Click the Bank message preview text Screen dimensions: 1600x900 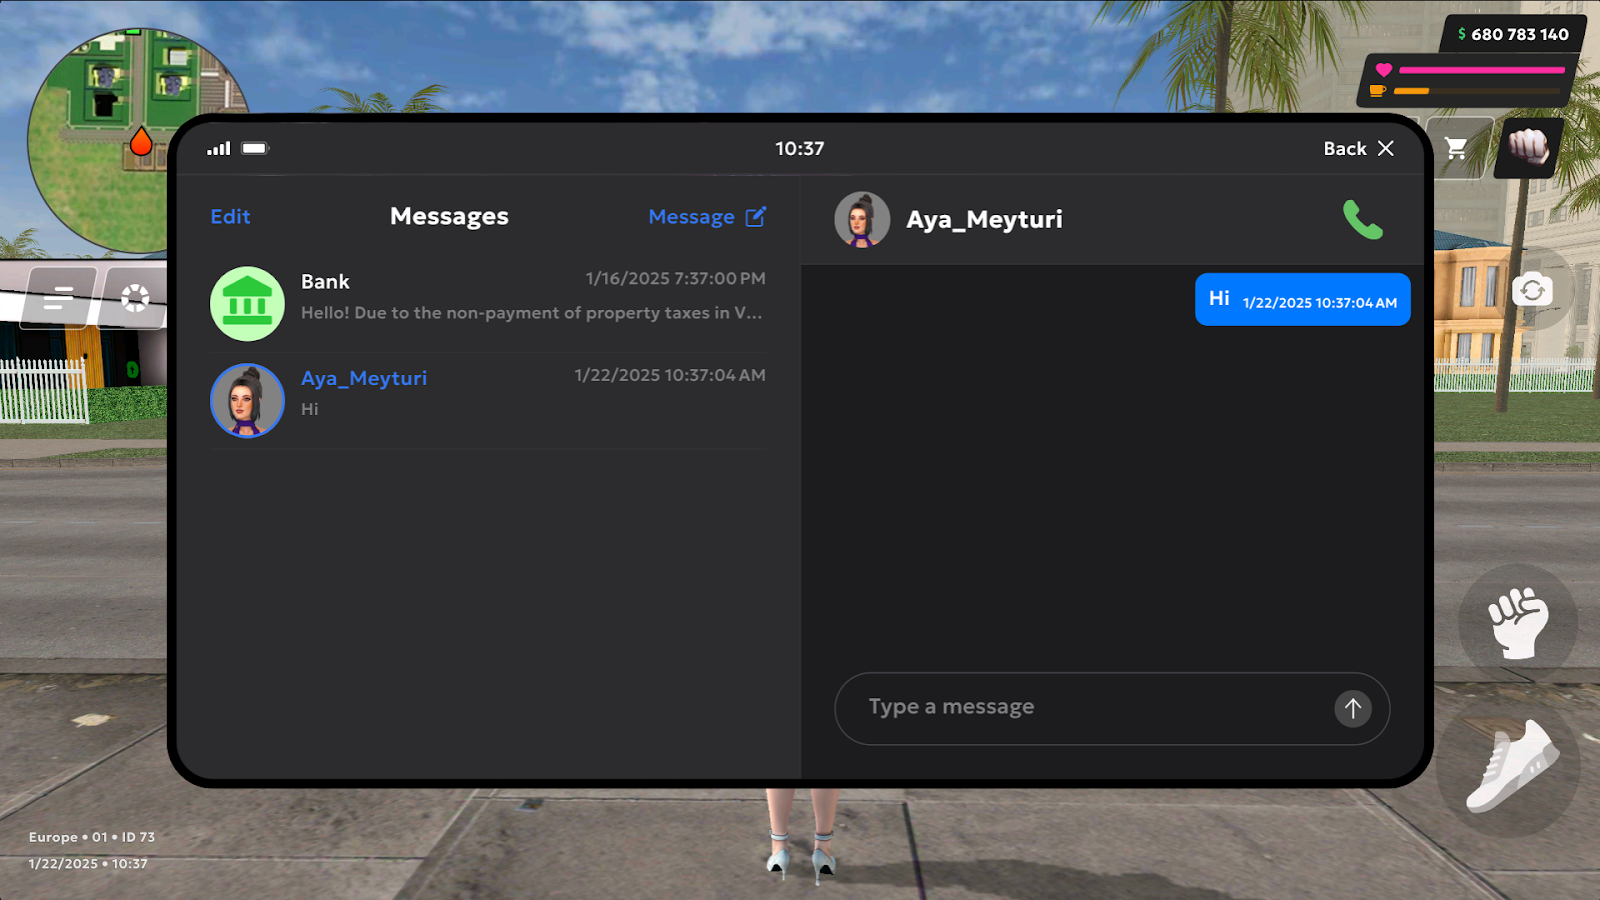pyautogui.click(x=531, y=313)
